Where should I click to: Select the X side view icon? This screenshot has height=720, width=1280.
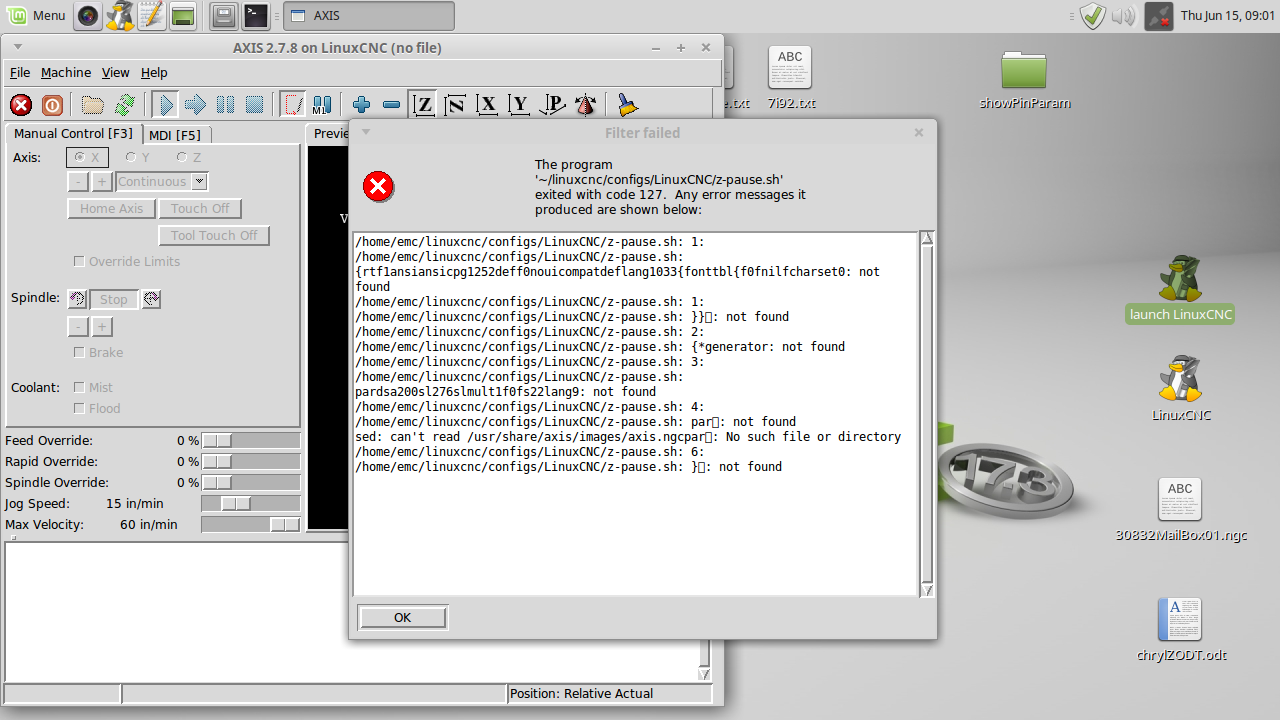(x=487, y=104)
